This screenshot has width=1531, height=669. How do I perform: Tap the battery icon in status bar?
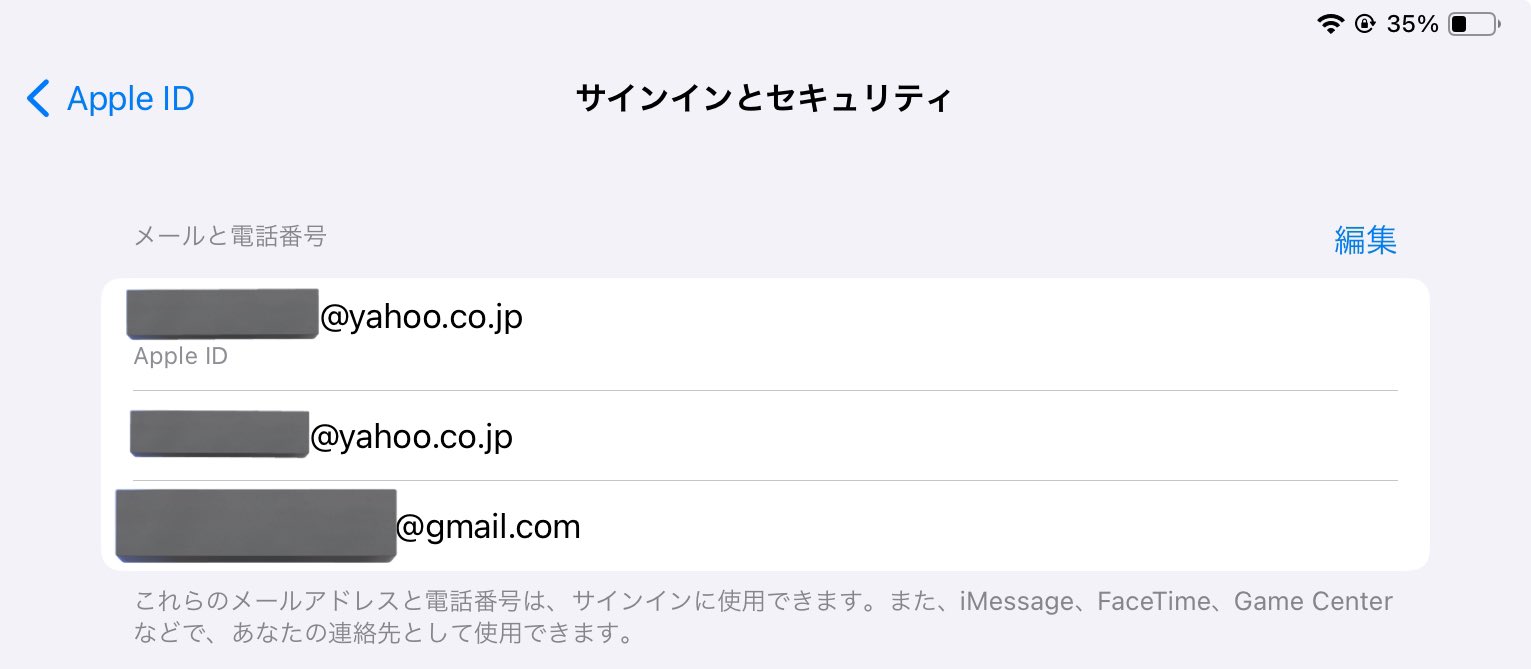tap(1474, 24)
